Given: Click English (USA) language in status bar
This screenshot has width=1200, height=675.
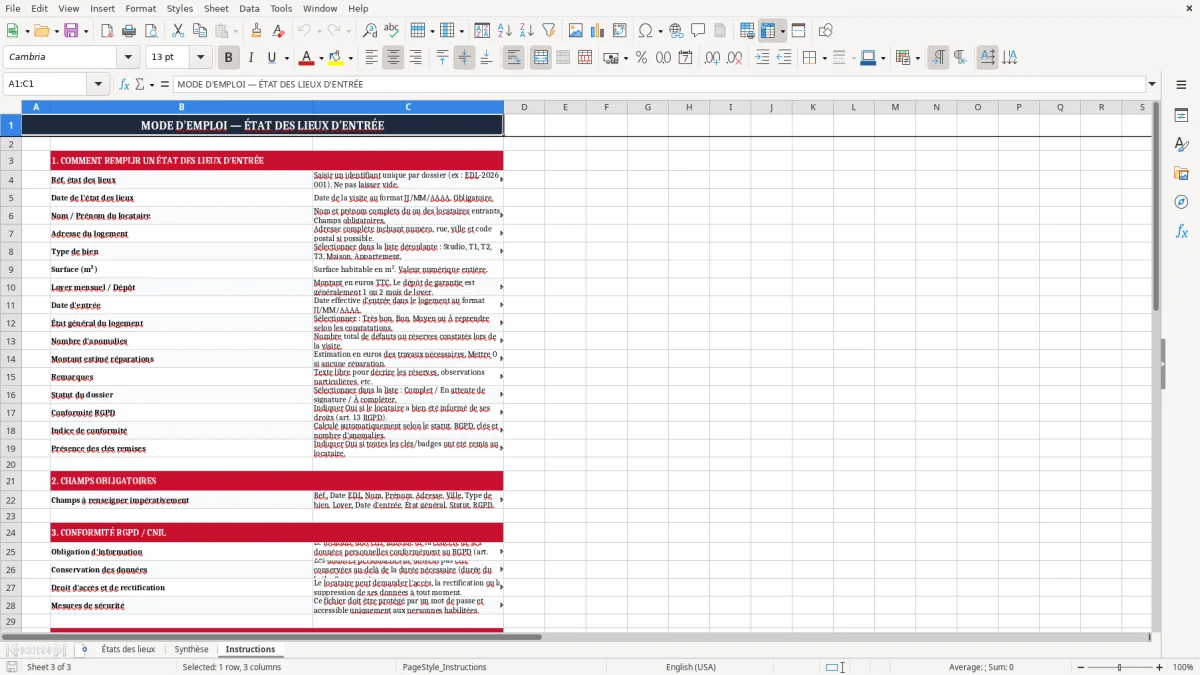Looking at the screenshot, I should coord(691,667).
